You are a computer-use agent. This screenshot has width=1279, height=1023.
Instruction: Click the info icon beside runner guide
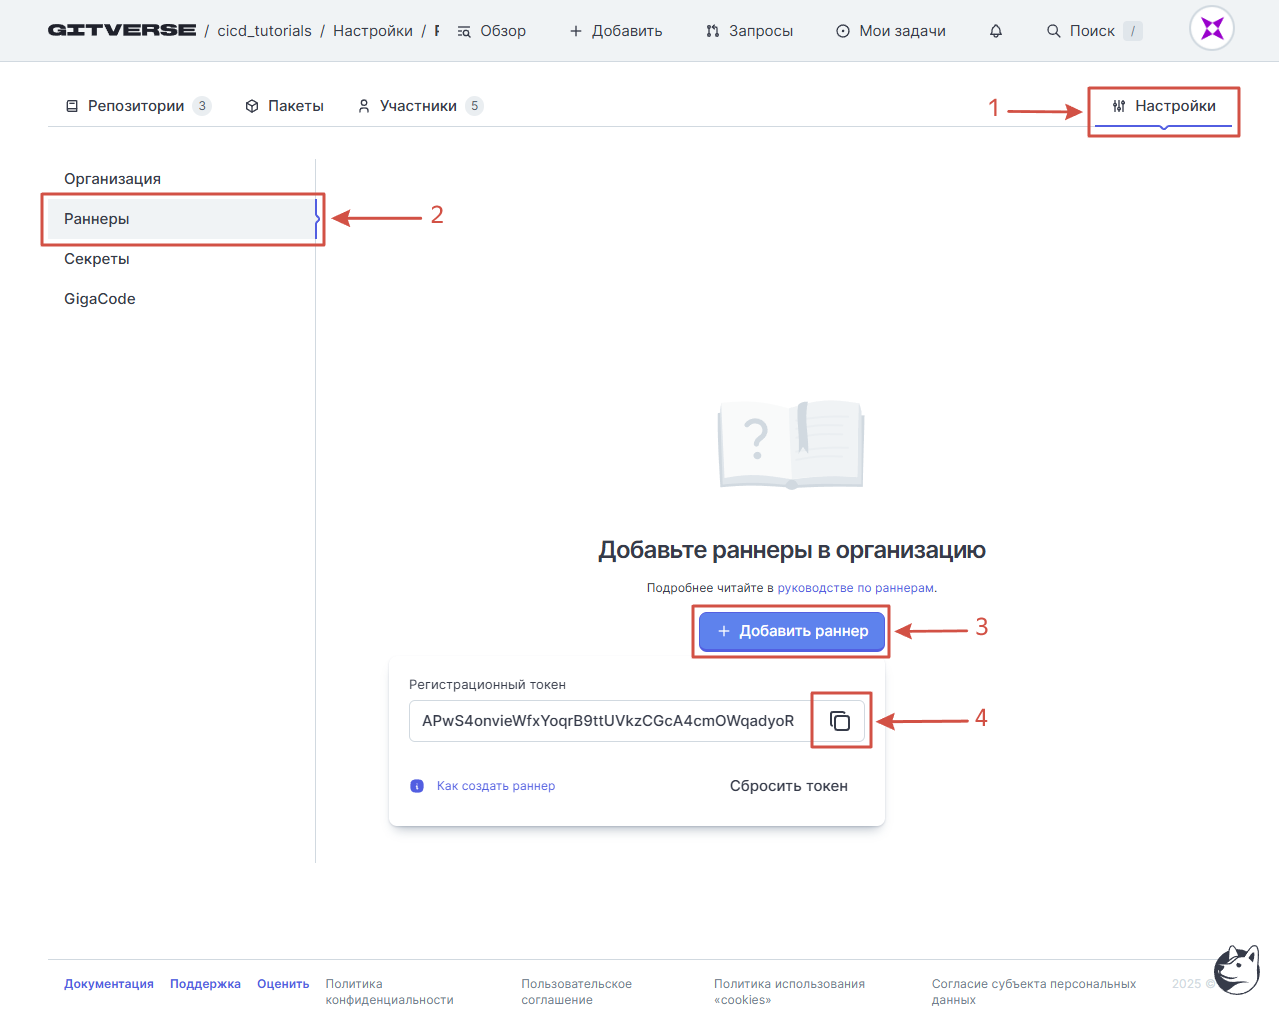click(417, 786)
